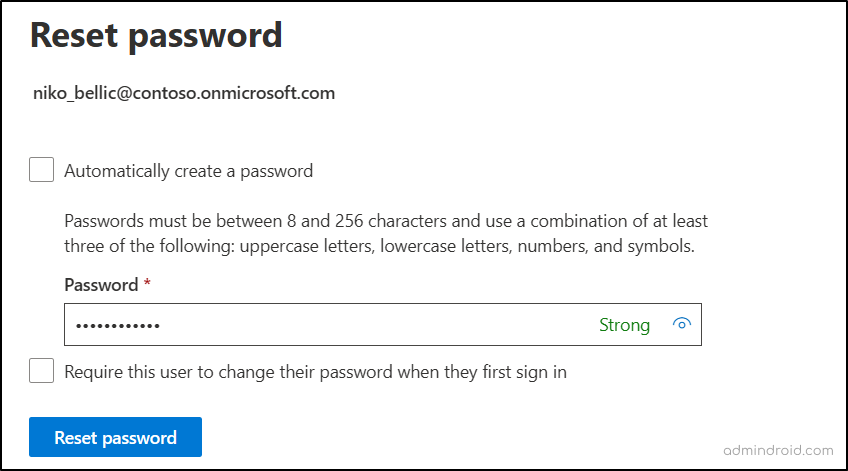The width and height of the screenshot is (848, 471).
Task: Click the blue Reset password button
Action: coord(115,437)
